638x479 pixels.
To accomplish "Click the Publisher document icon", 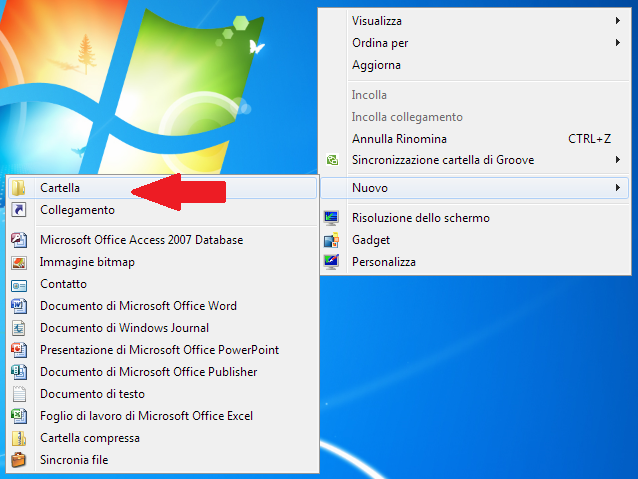I will point(19,372).
